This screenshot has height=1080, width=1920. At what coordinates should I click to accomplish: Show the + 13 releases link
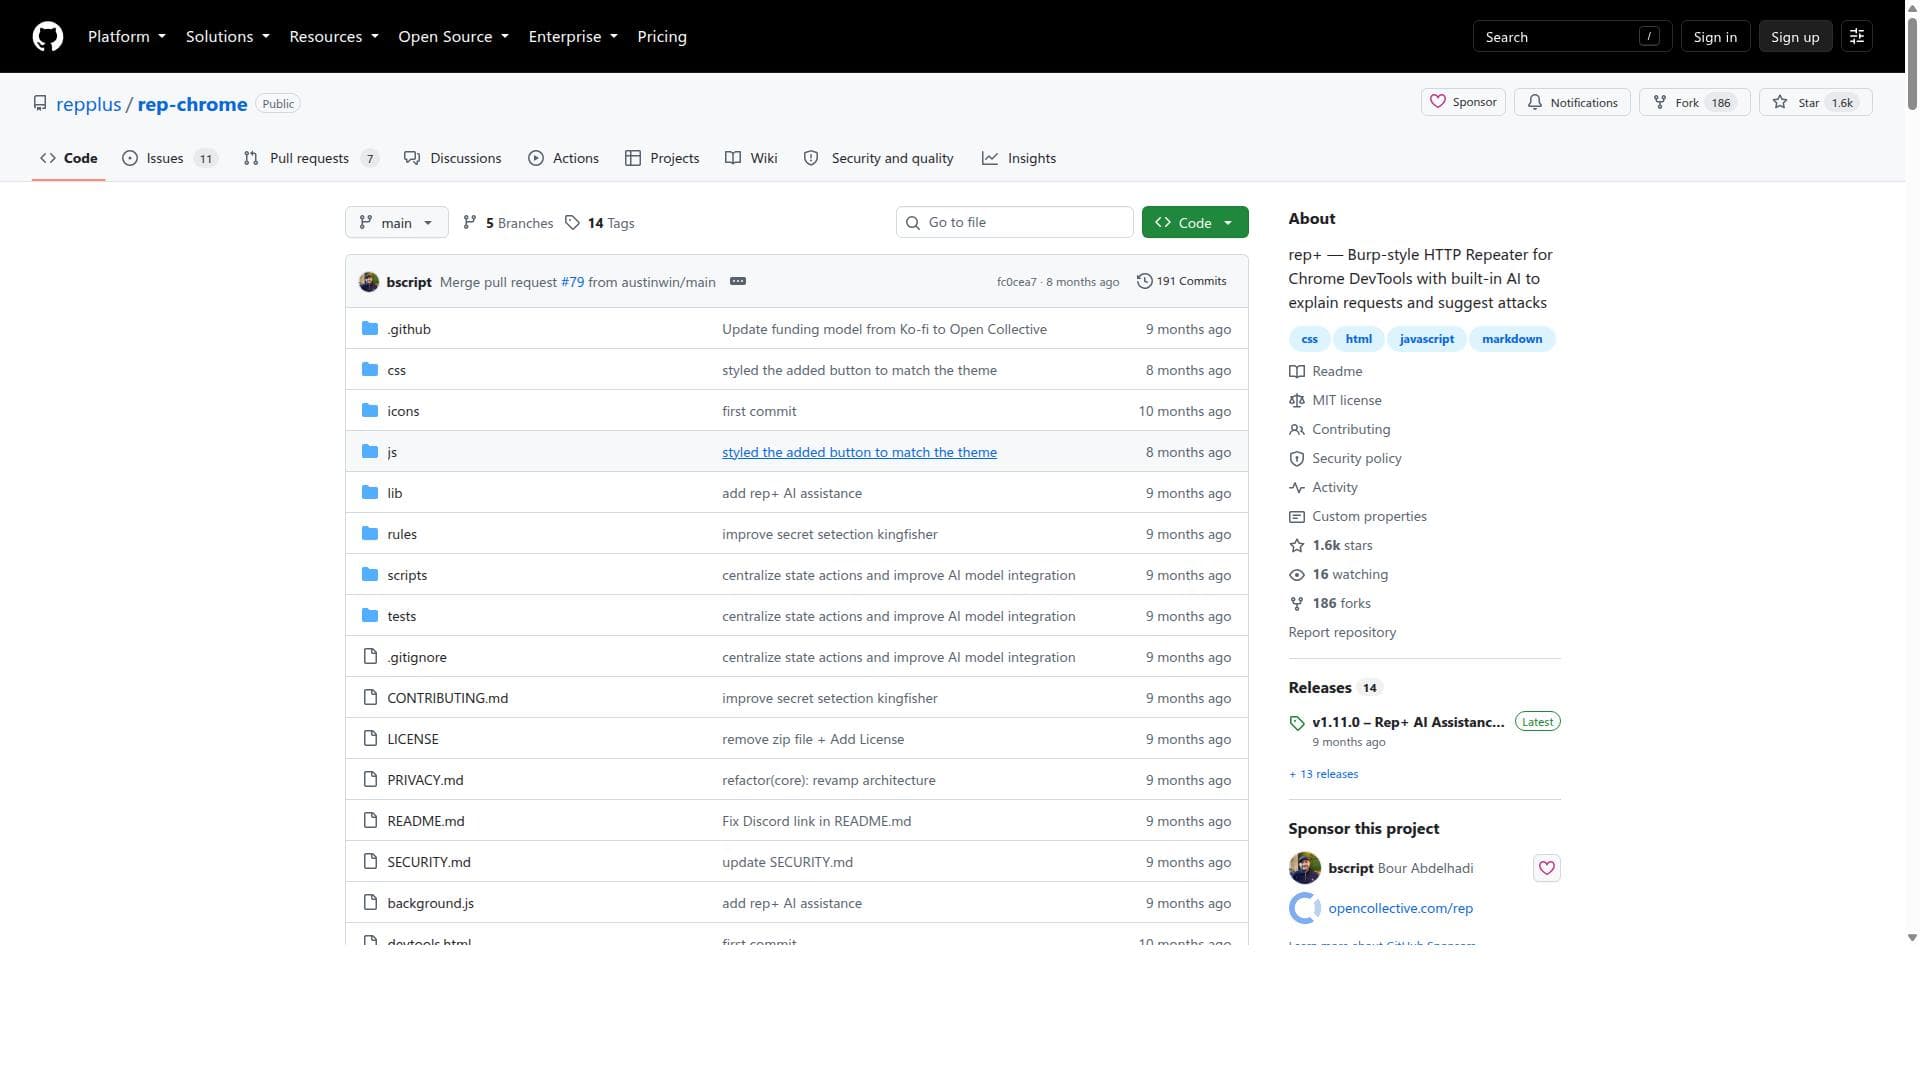(x=1324, y=774)
